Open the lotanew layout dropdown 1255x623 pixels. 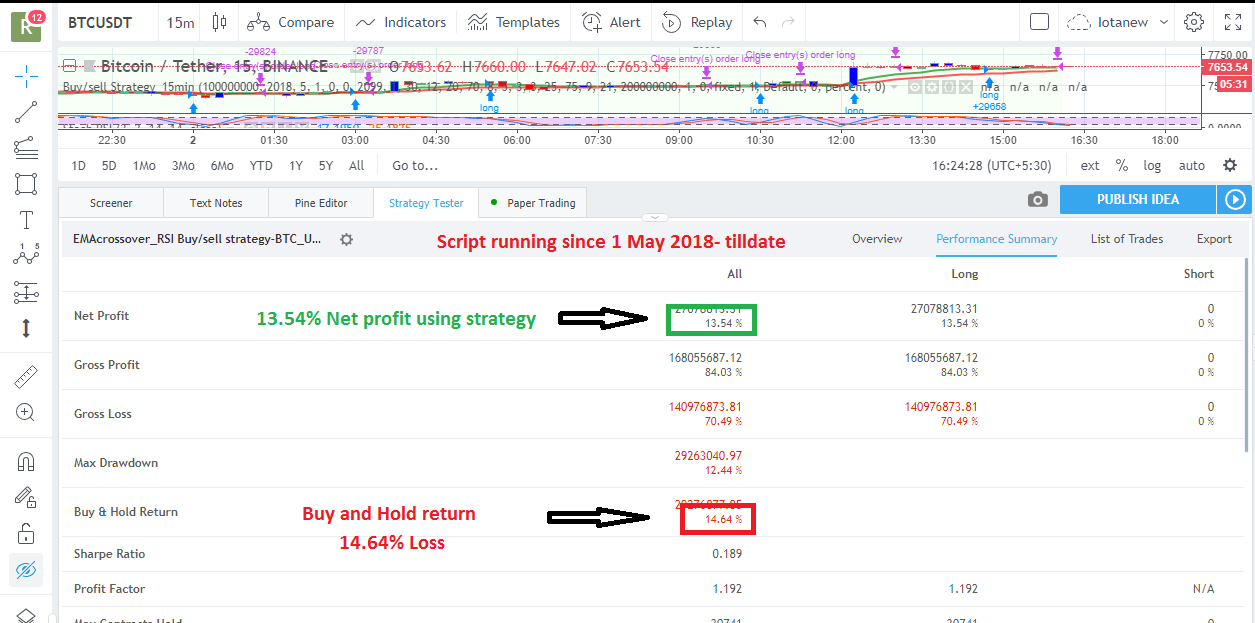click(x=1118, y=22)
